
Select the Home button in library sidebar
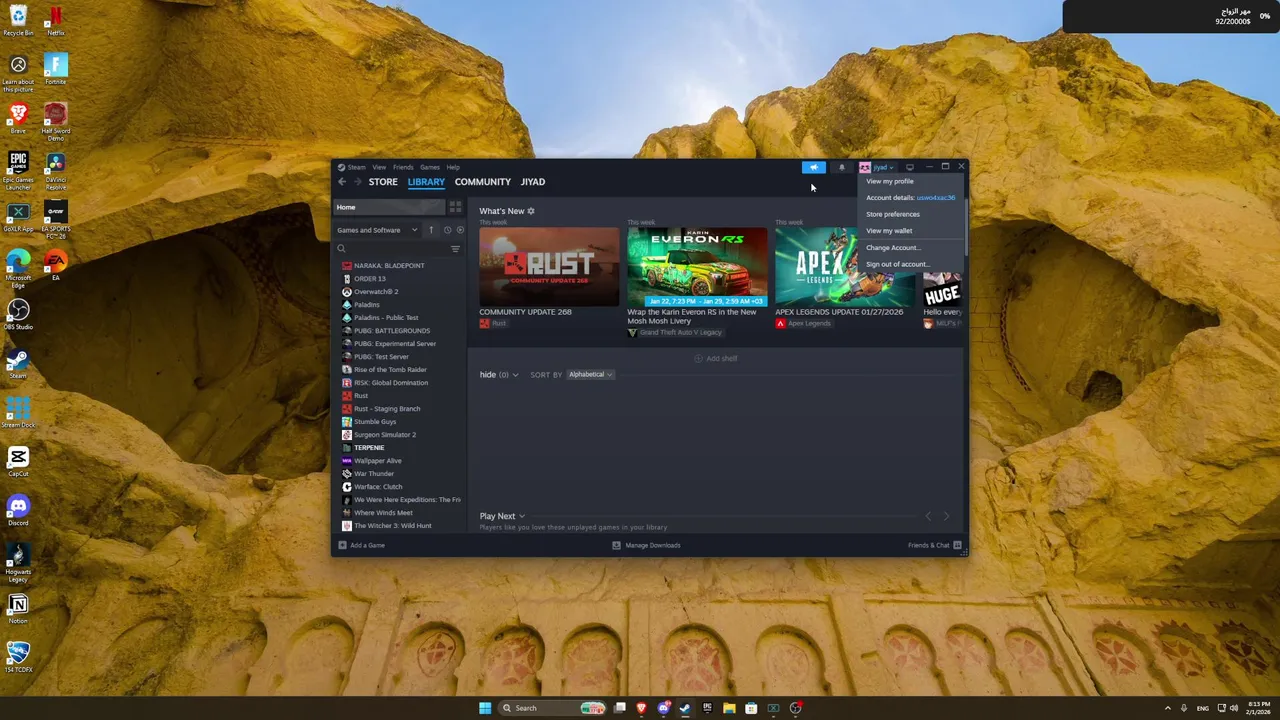tap(389, 207)
